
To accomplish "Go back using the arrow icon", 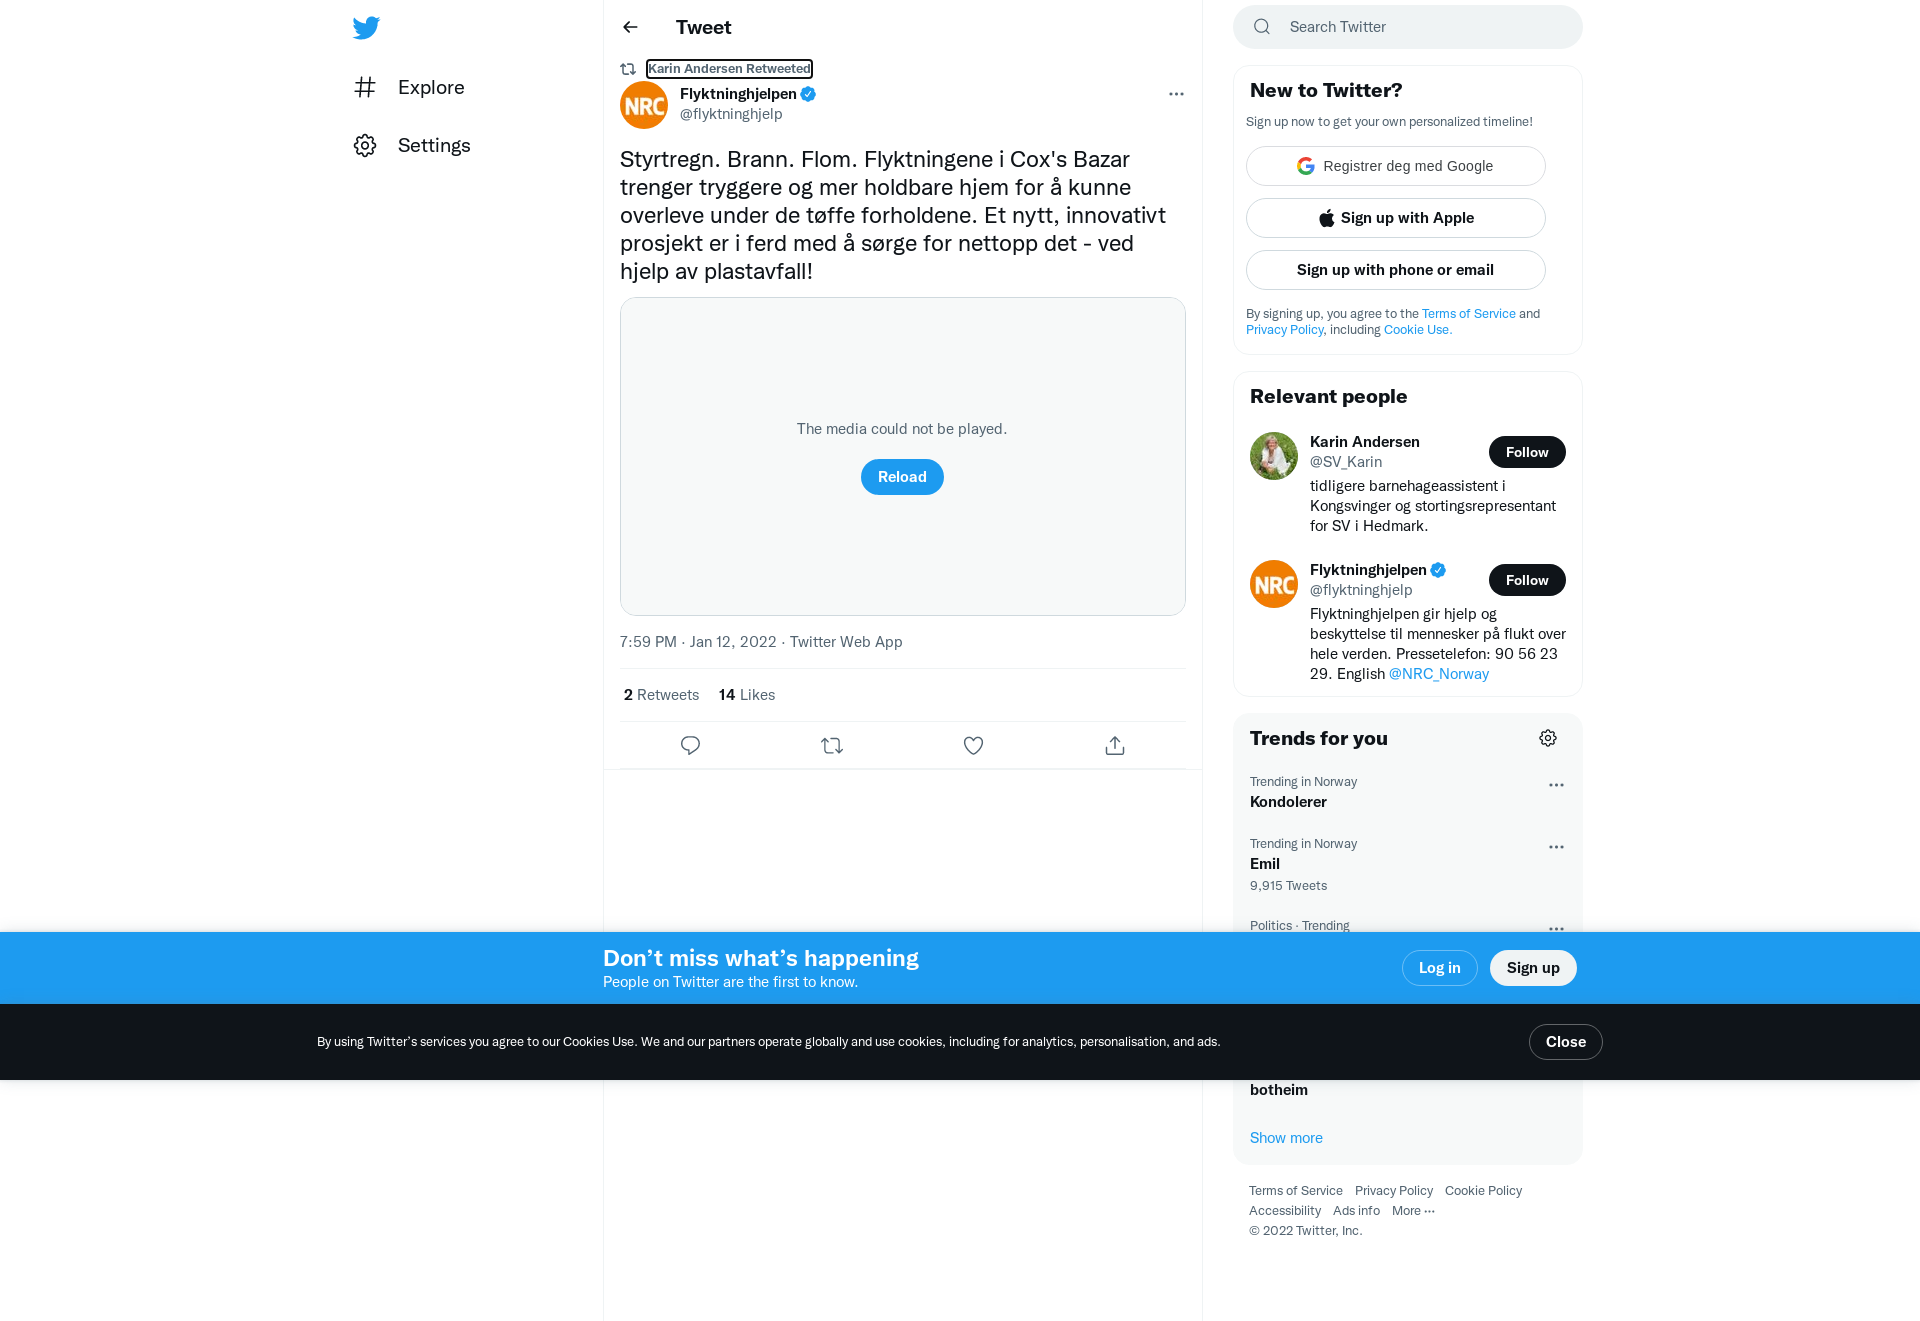I will (x=630, y=27).
